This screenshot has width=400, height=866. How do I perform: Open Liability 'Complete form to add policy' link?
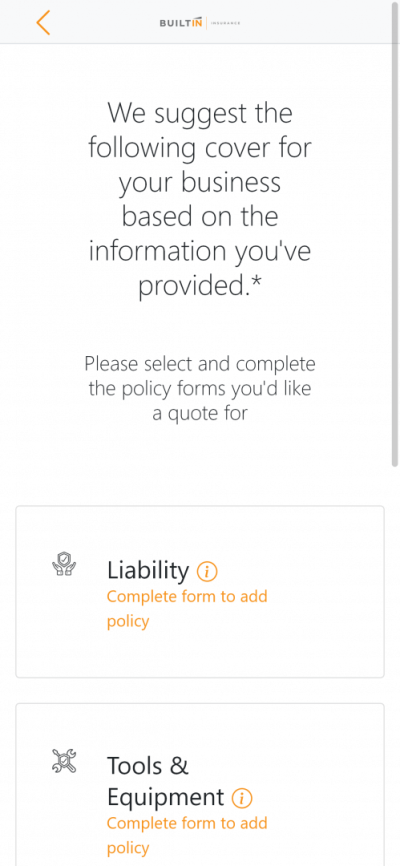(x=187, y=609)
